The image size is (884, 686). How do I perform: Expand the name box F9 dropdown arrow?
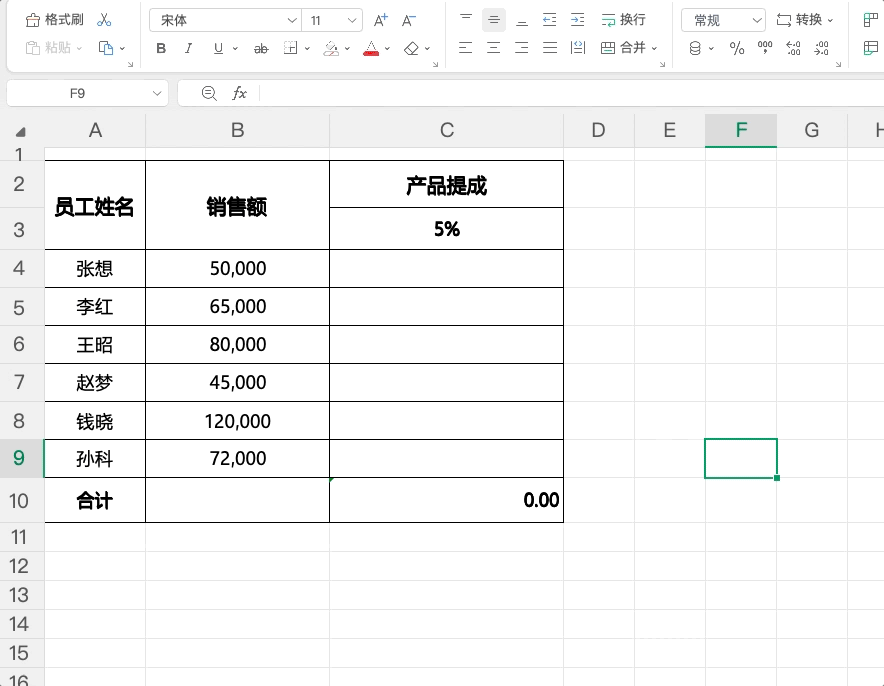(x=157, y=93)
